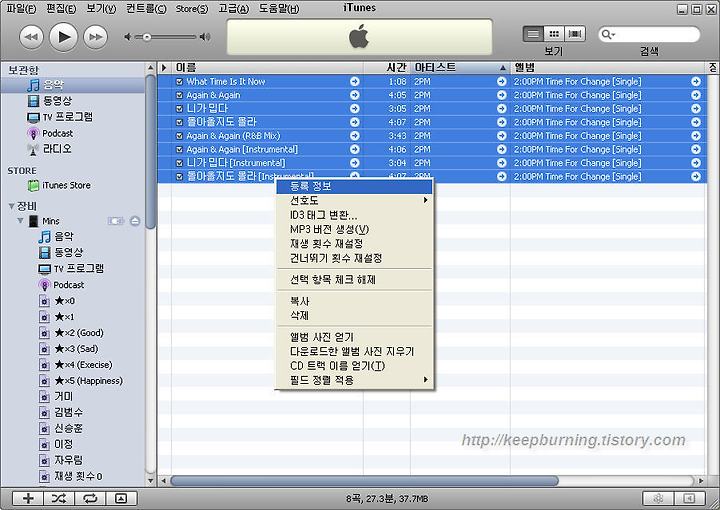Toggle shuffle button at bottom
This screenshot has width=720, height=510.
click(x=59, y=499)
